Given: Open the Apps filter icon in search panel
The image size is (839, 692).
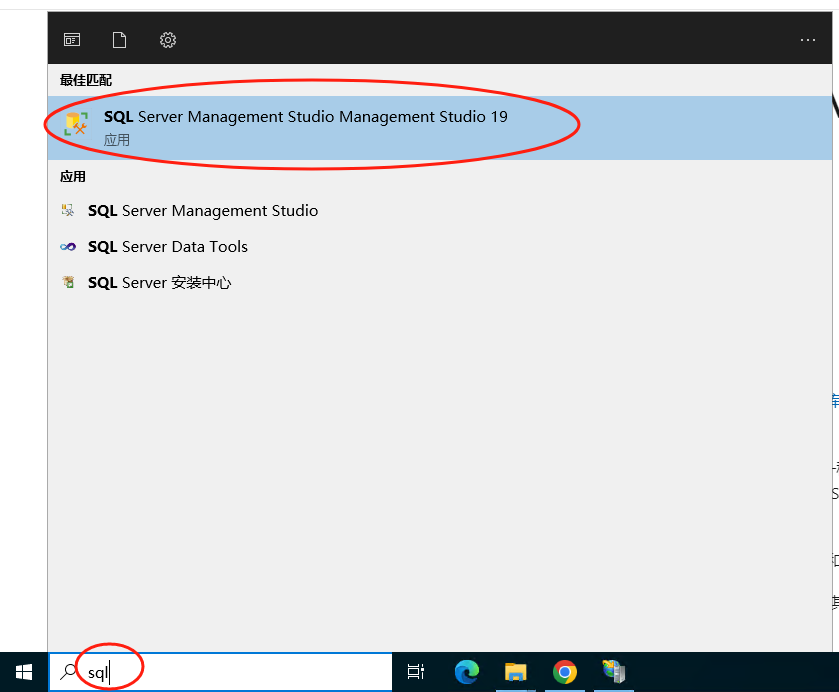Looking at the screenshot, I should click(x=72, y=40).
